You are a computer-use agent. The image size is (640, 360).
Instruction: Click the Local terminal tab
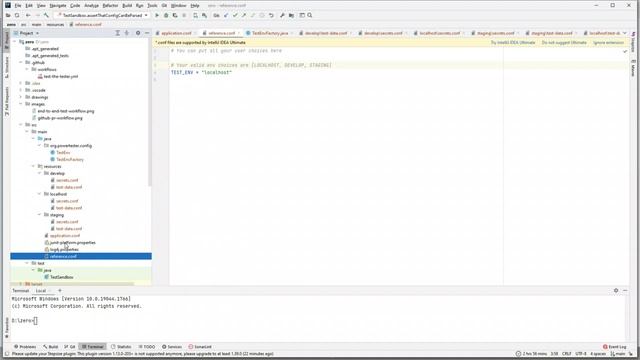coord(41,291)
